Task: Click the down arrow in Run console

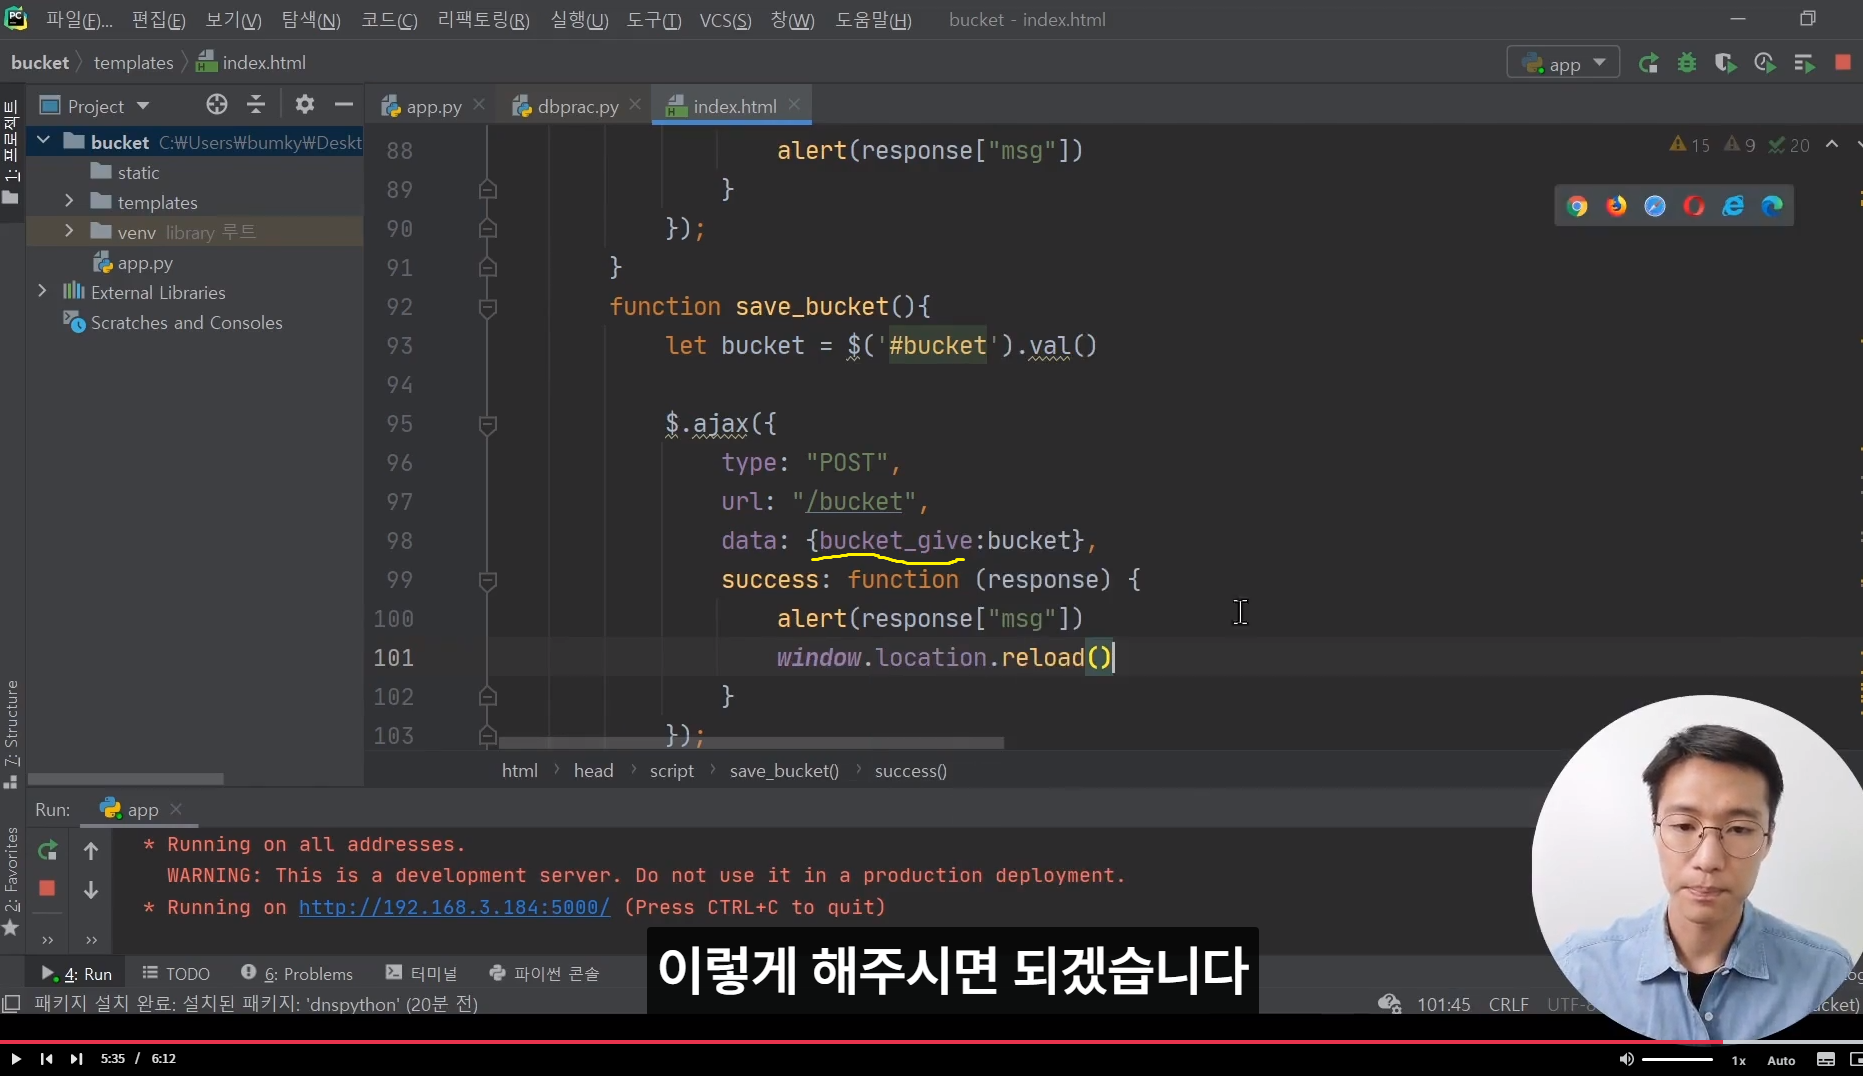Action: tap(91, 889)
